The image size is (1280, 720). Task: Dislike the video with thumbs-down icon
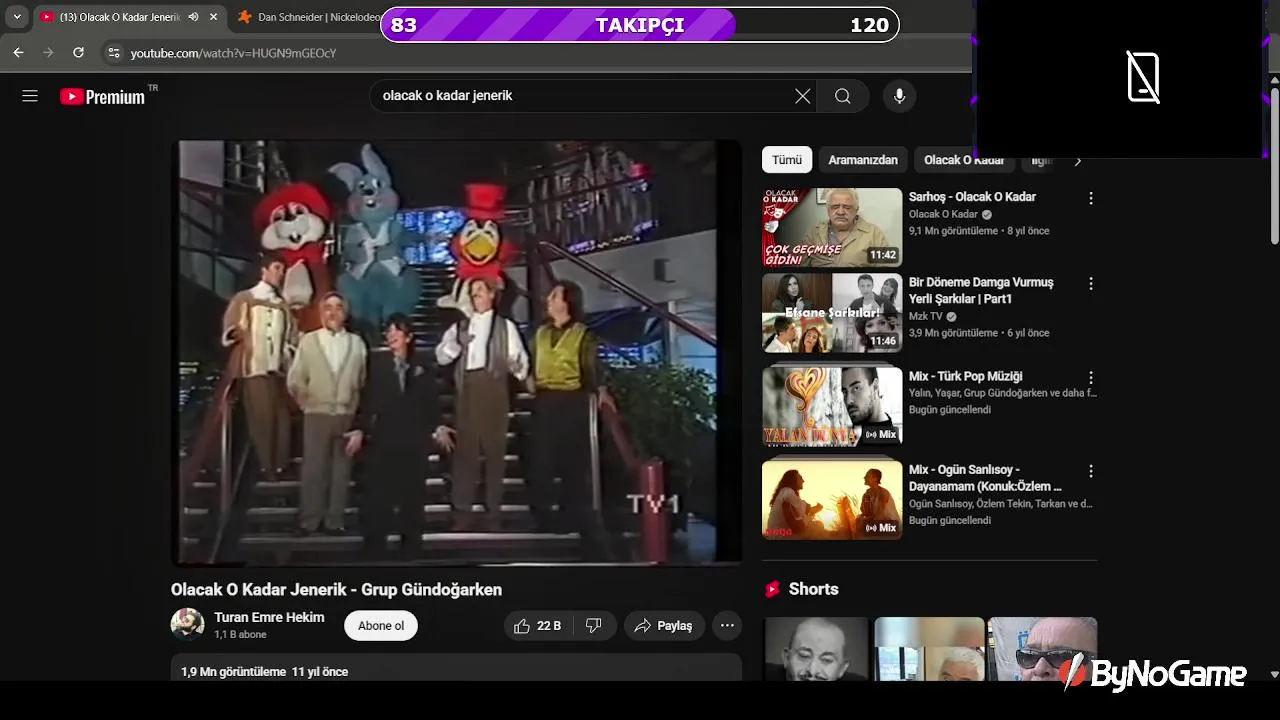(594, 626)
